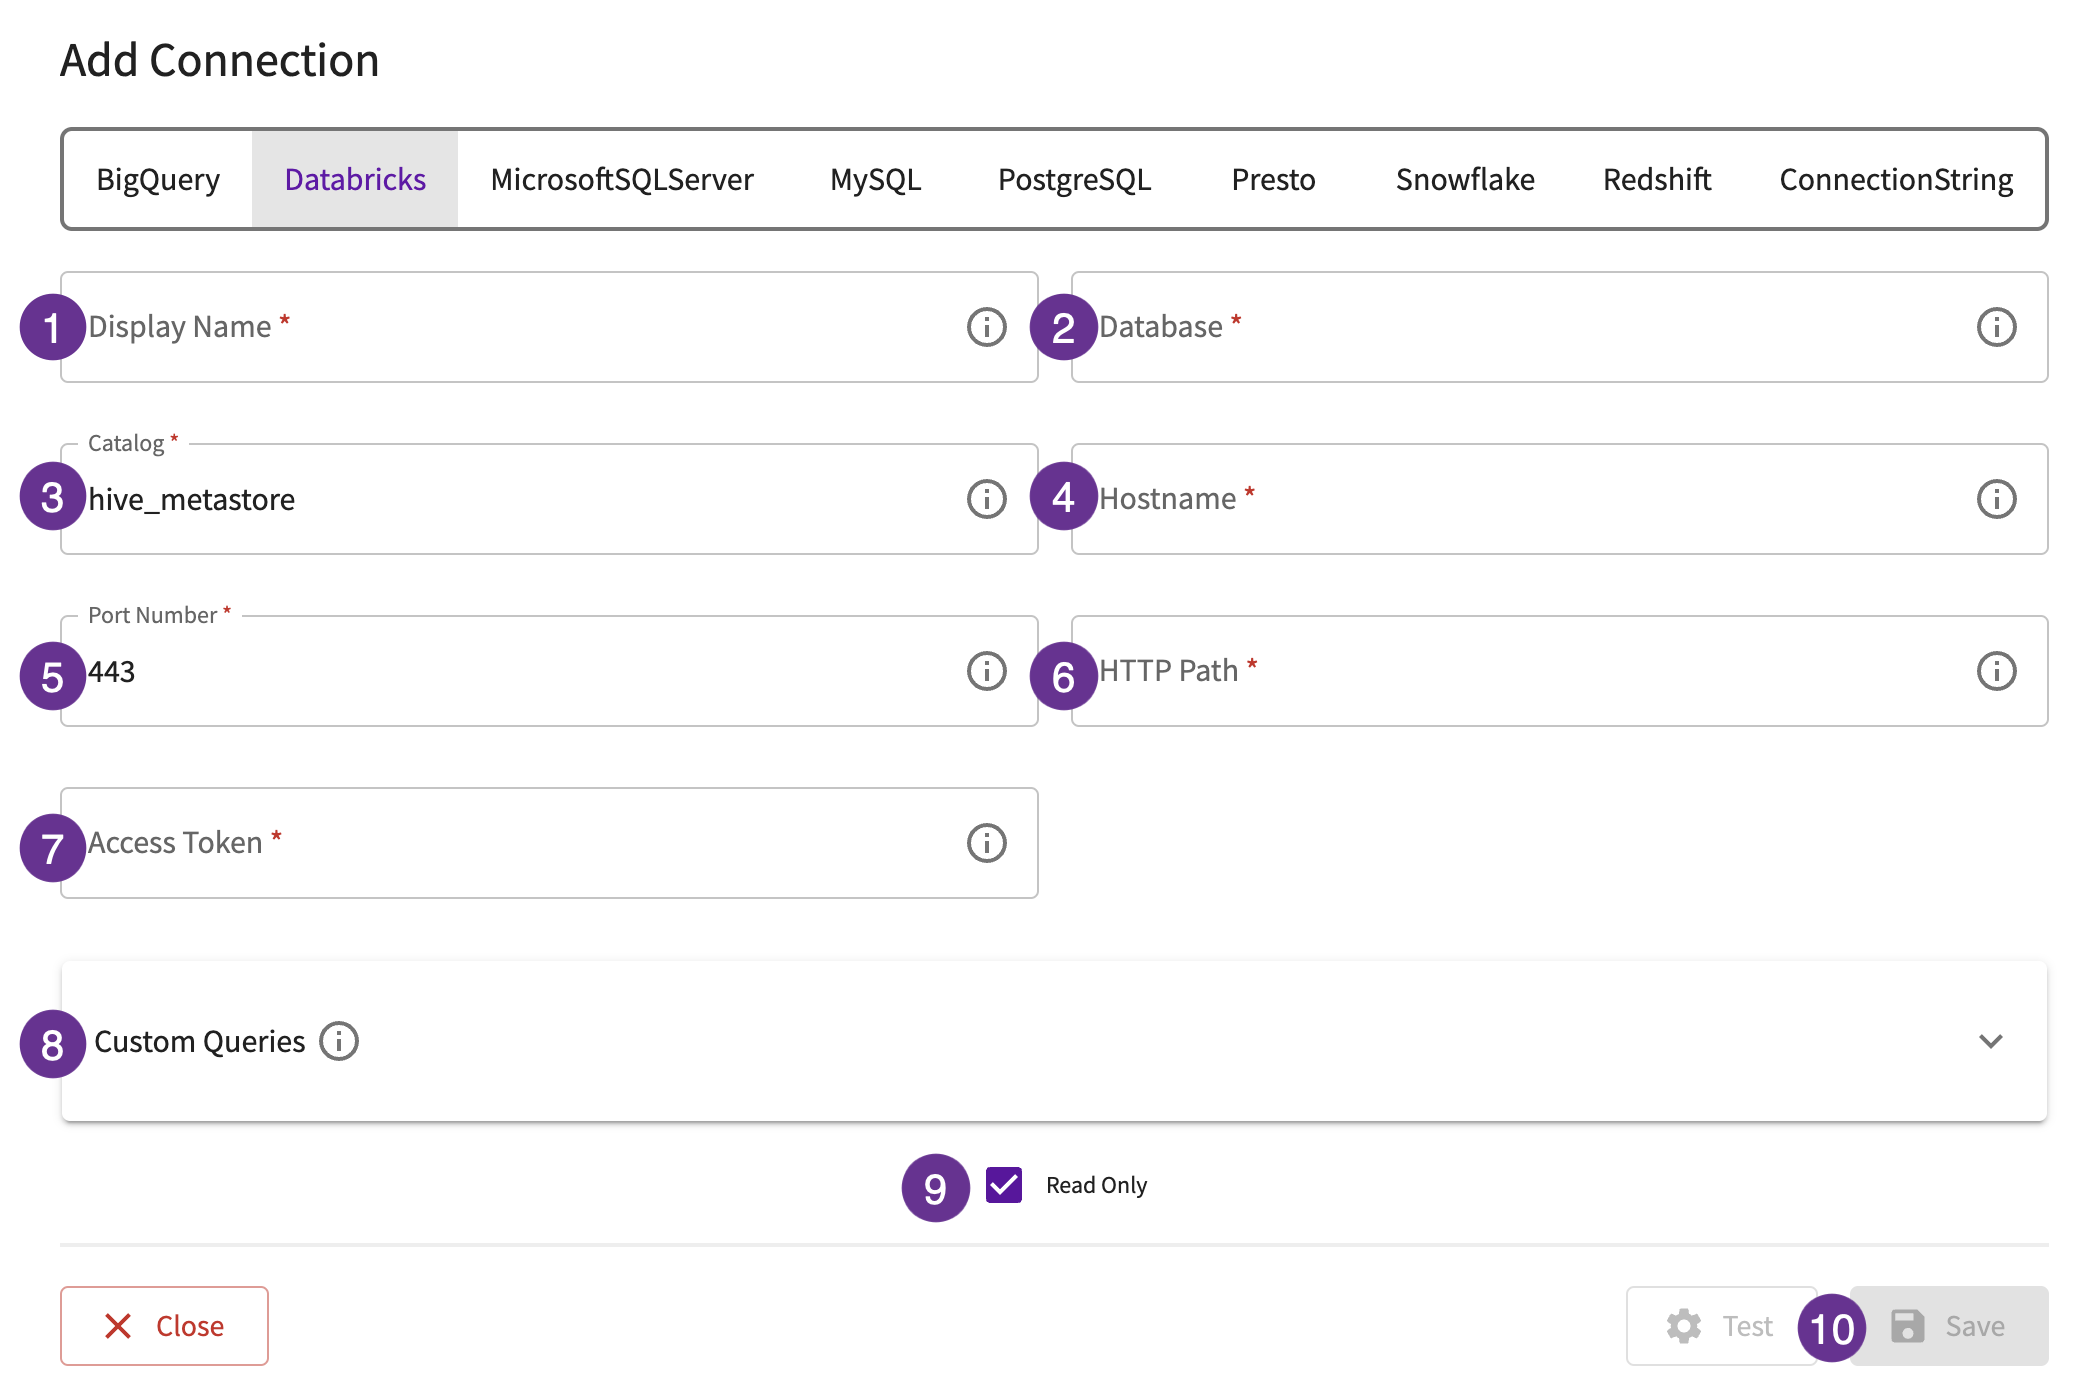Click the Test button

(1722, 1324)
